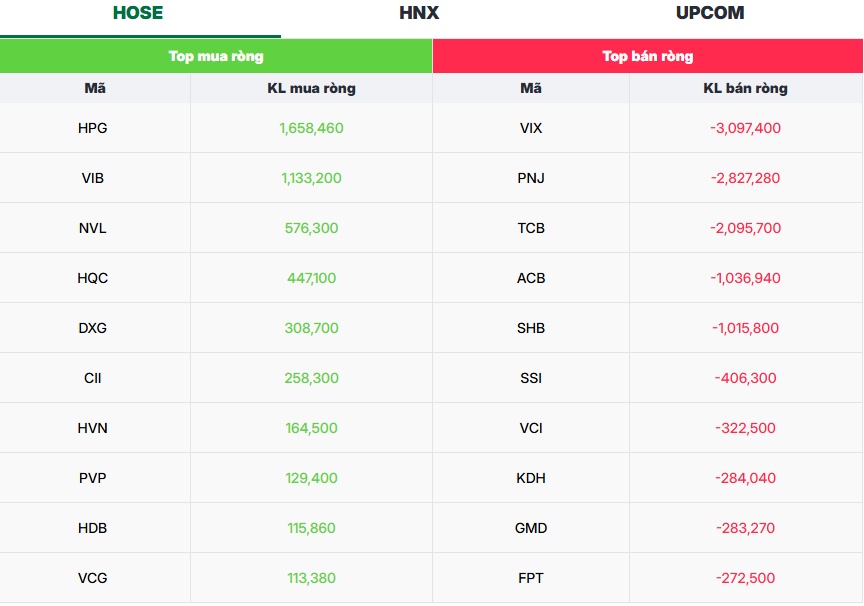Click ACB stock symbol

pyautogui.click(x=531, y=278)
